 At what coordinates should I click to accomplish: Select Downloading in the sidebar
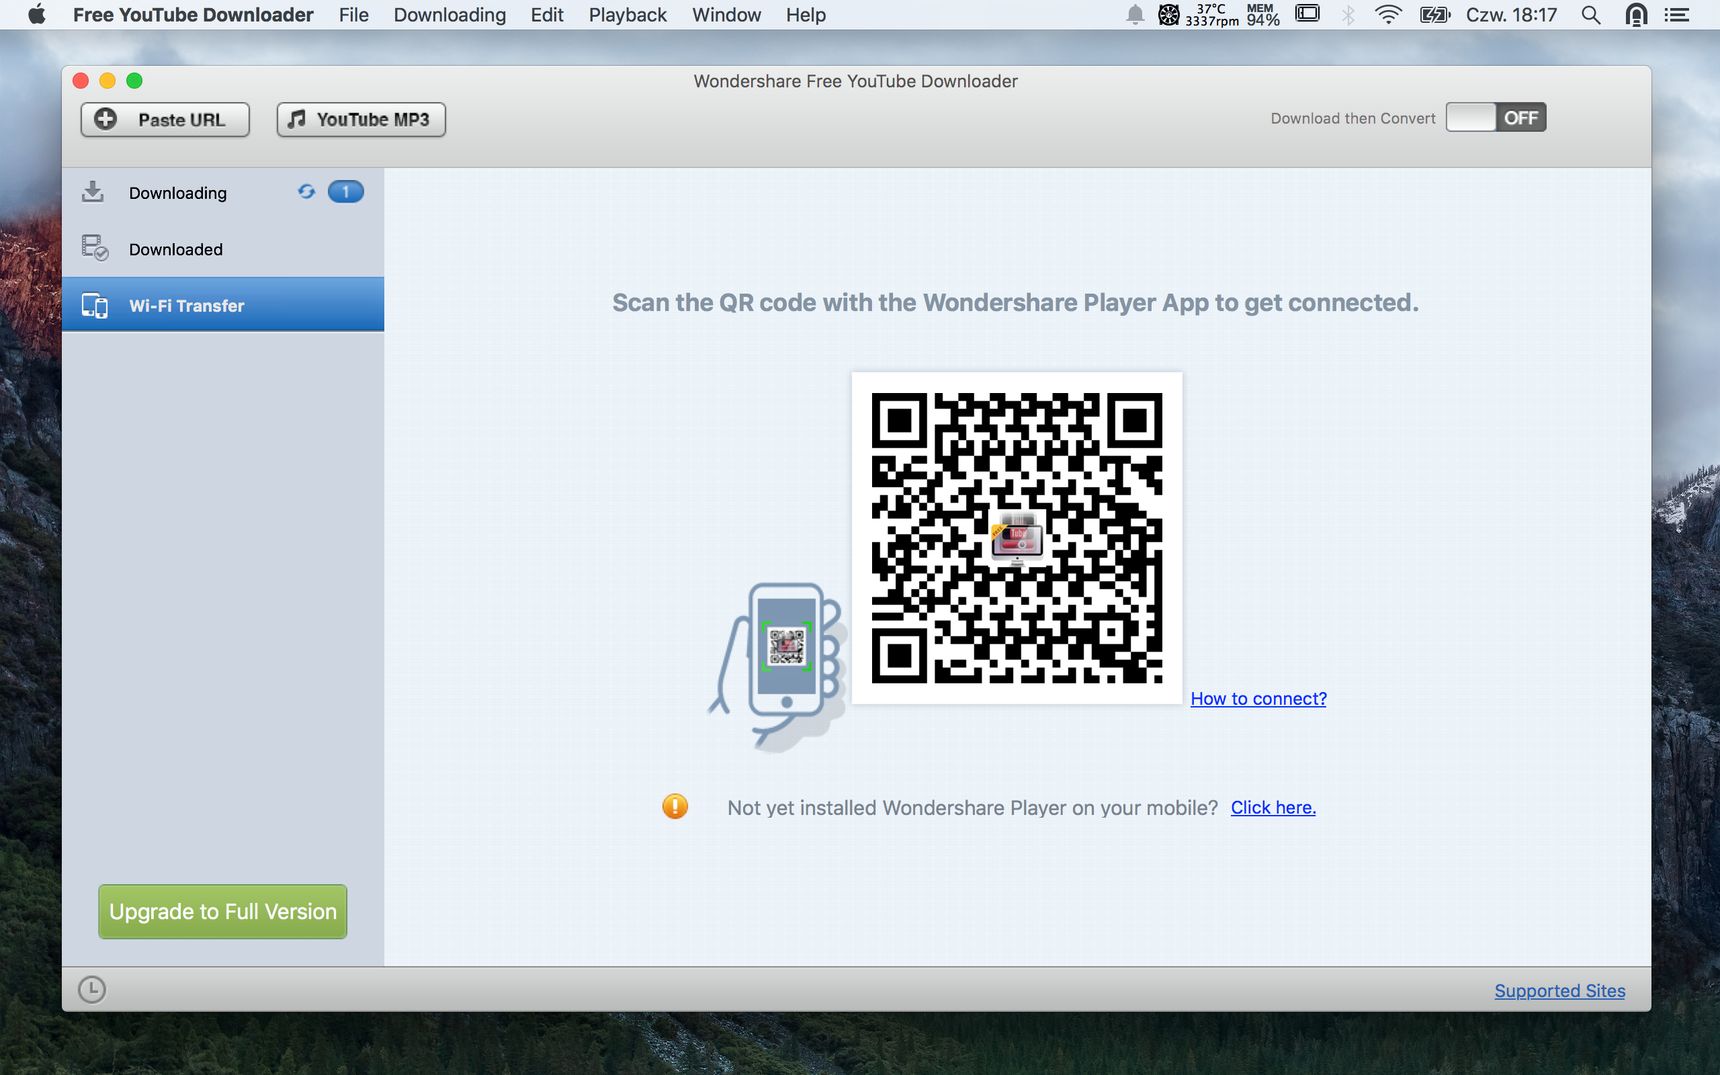pos(223,193)
